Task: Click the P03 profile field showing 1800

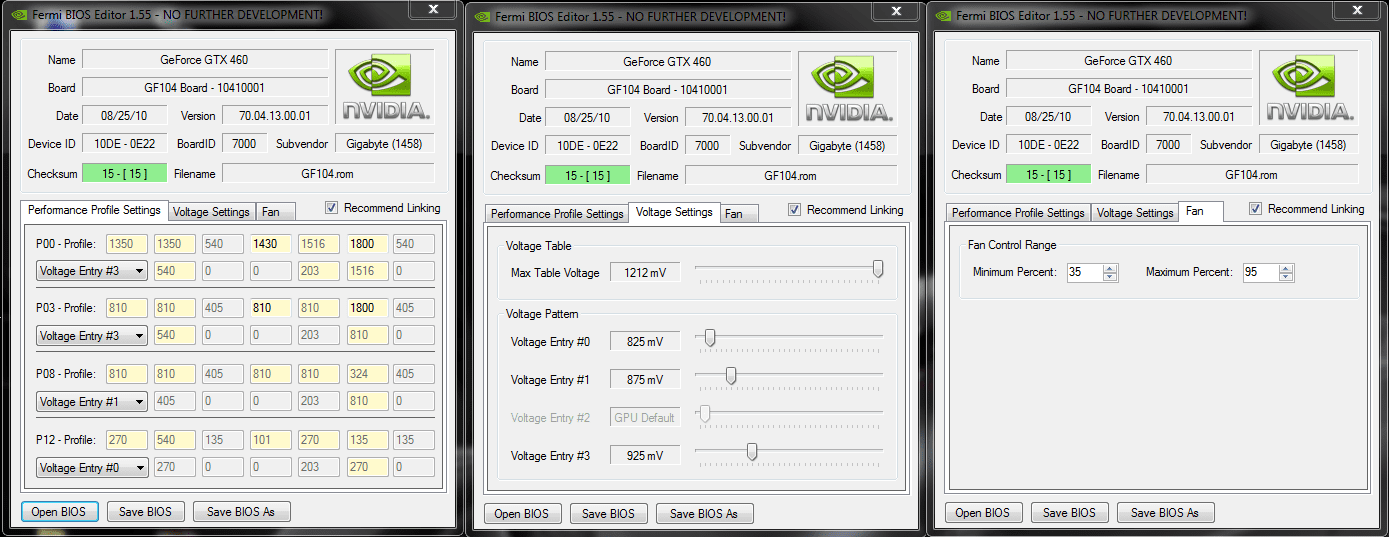Action: click(x=367, y=309)
